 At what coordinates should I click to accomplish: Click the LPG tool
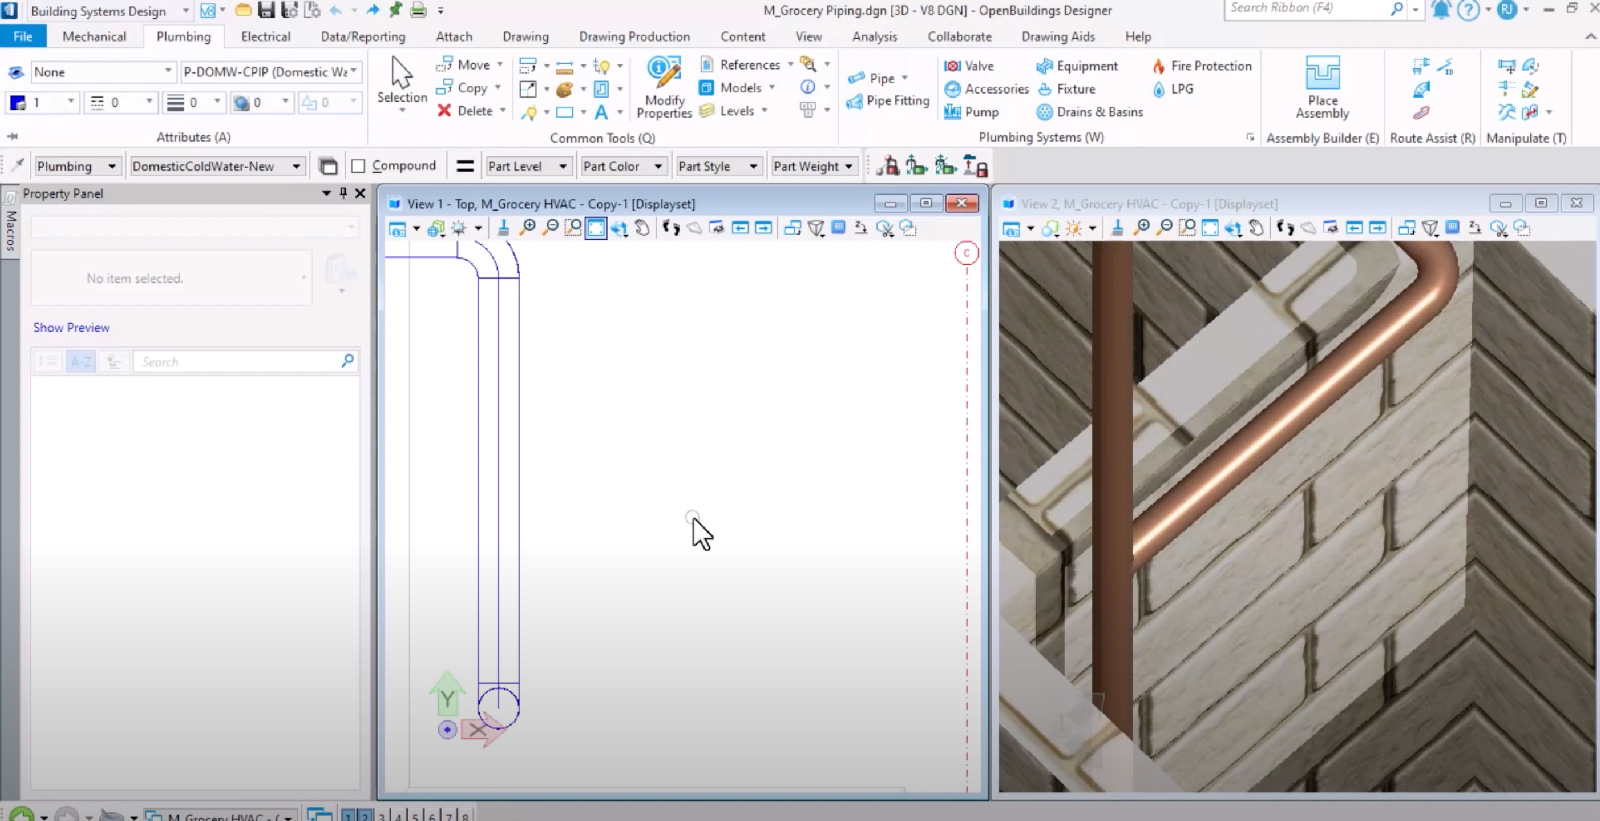click(1173, 89)
